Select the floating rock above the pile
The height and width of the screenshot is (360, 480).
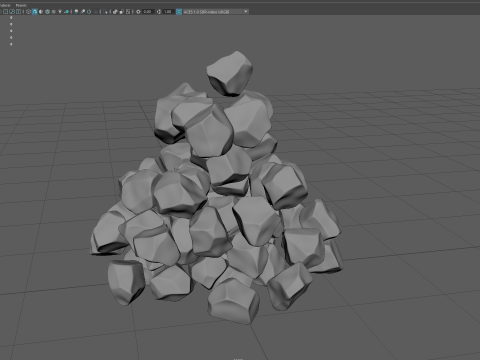(x=230, y=73)
